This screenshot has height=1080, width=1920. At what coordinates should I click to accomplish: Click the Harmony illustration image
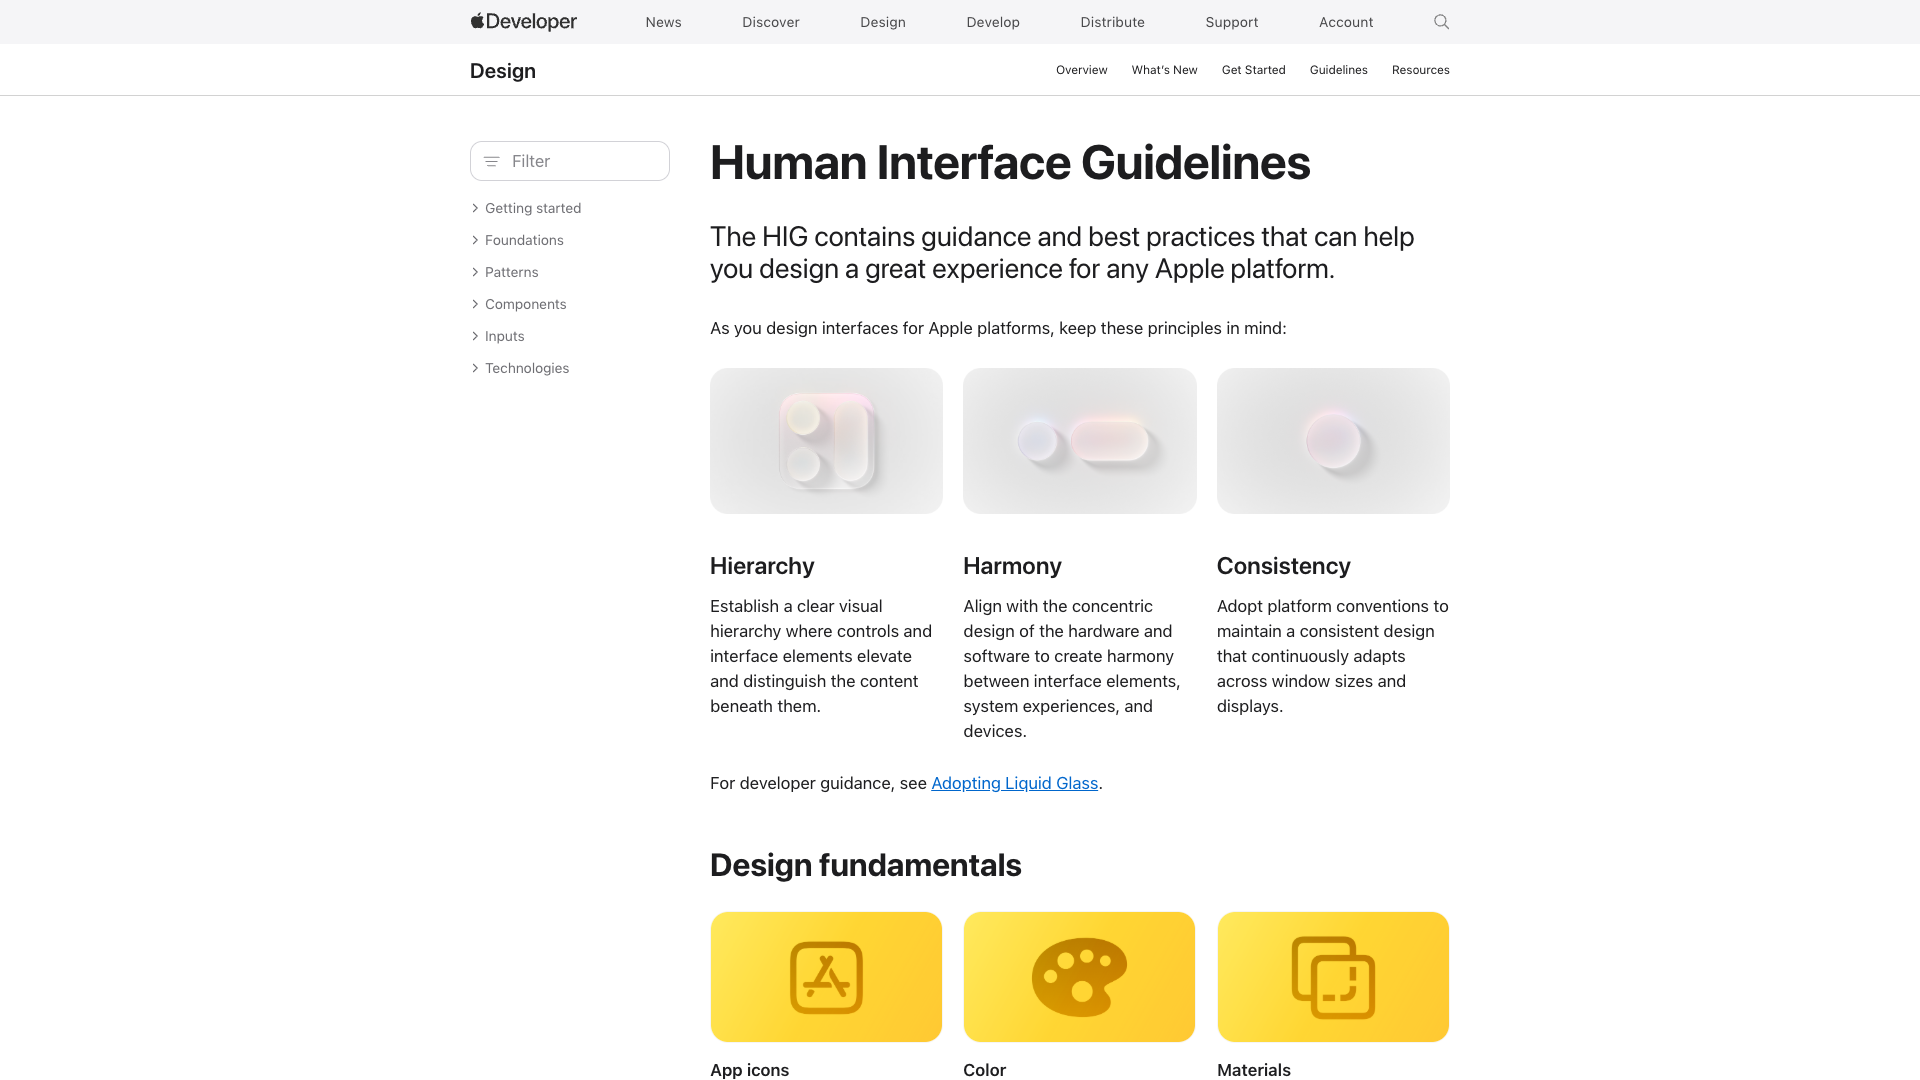click(1079, 441)
